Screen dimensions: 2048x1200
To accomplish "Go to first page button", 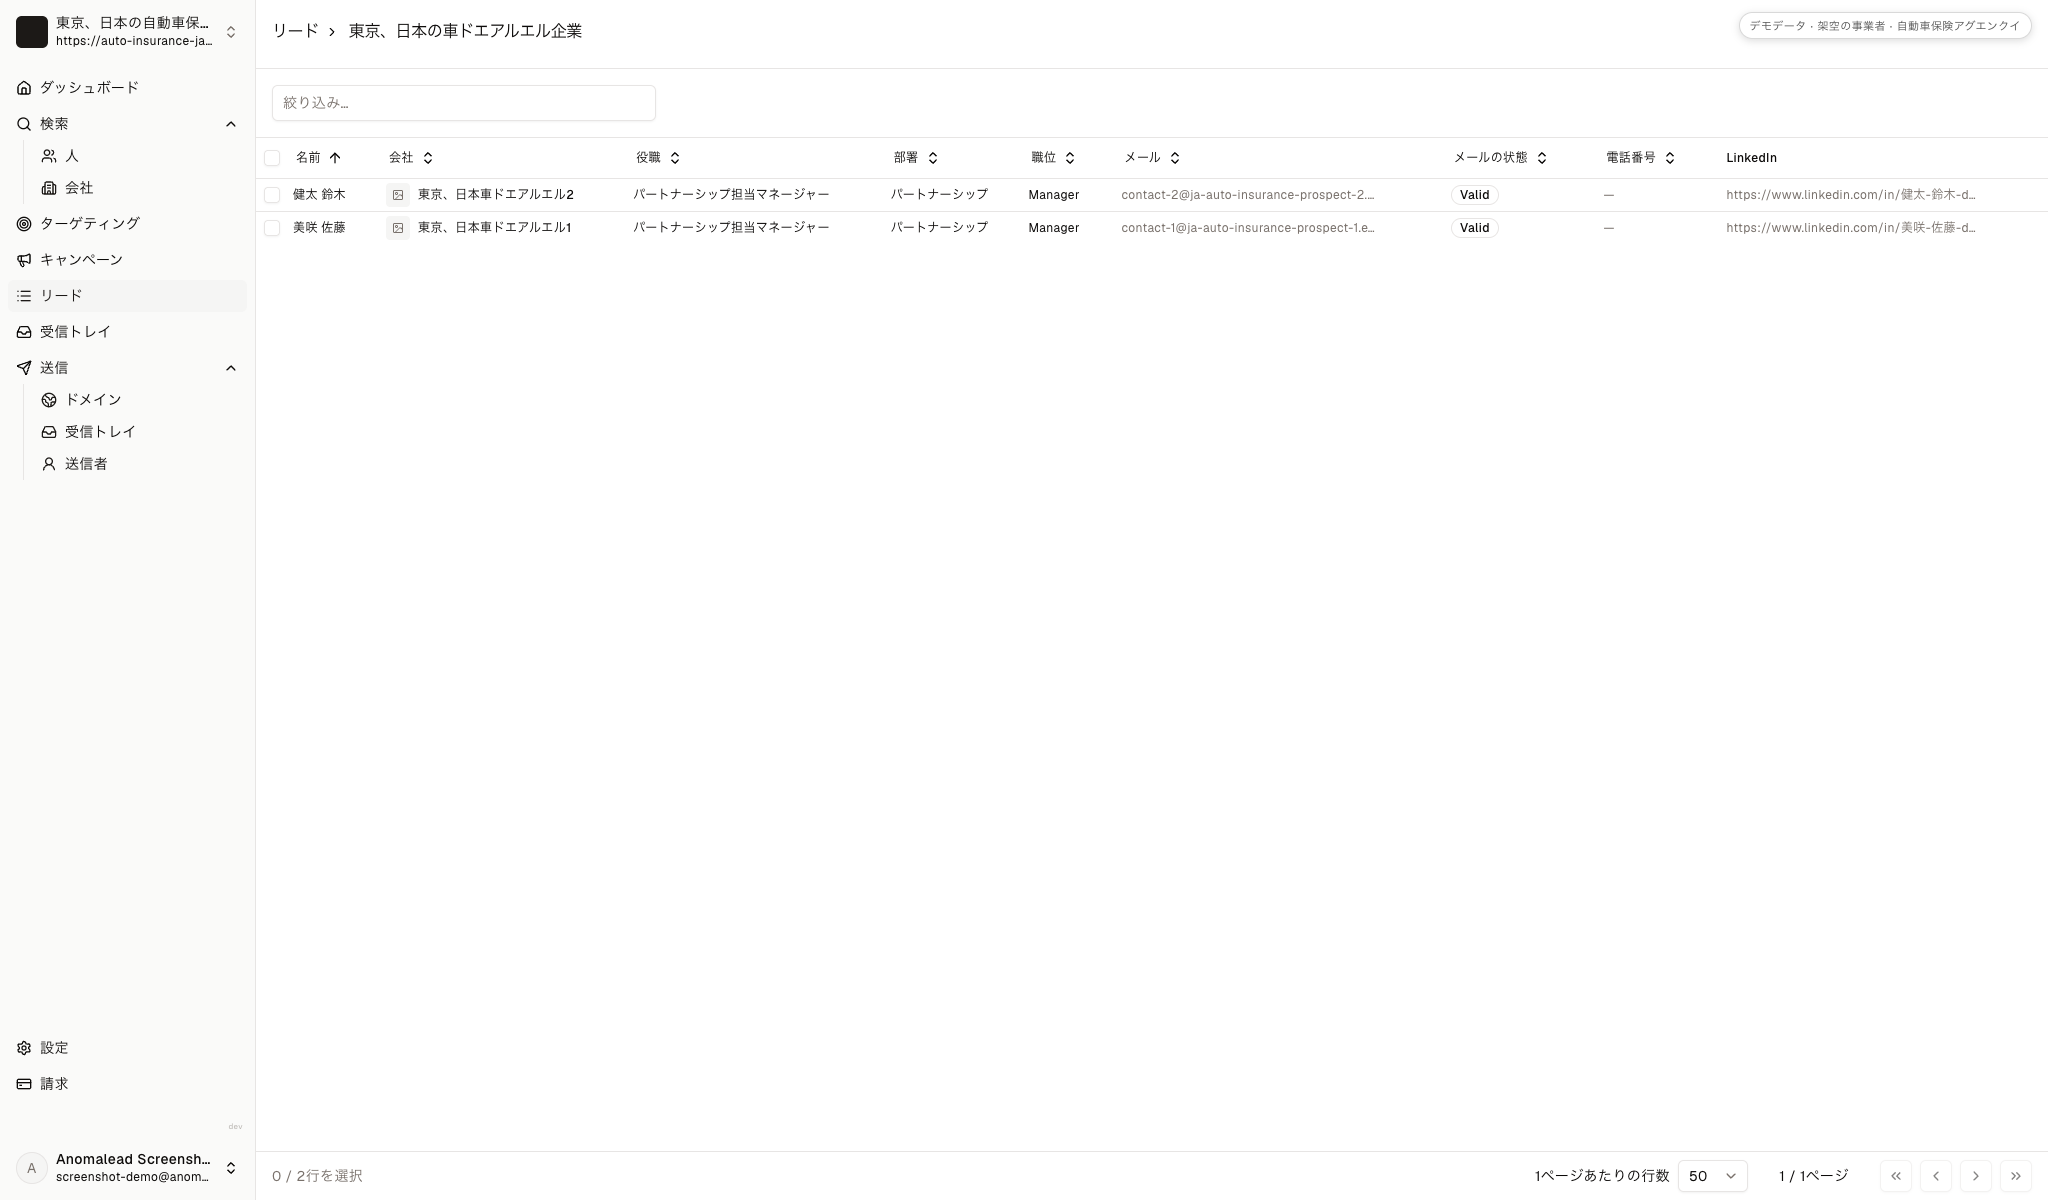I will pyautogui.click(x=1896, y=1176).
